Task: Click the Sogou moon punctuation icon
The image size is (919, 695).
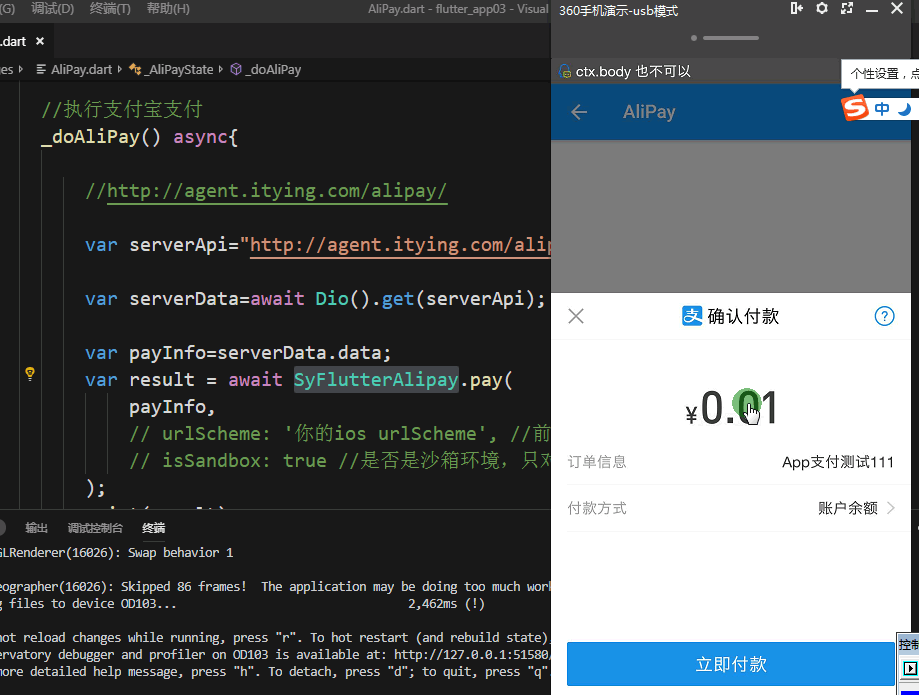Action: [x=904, y=109]
